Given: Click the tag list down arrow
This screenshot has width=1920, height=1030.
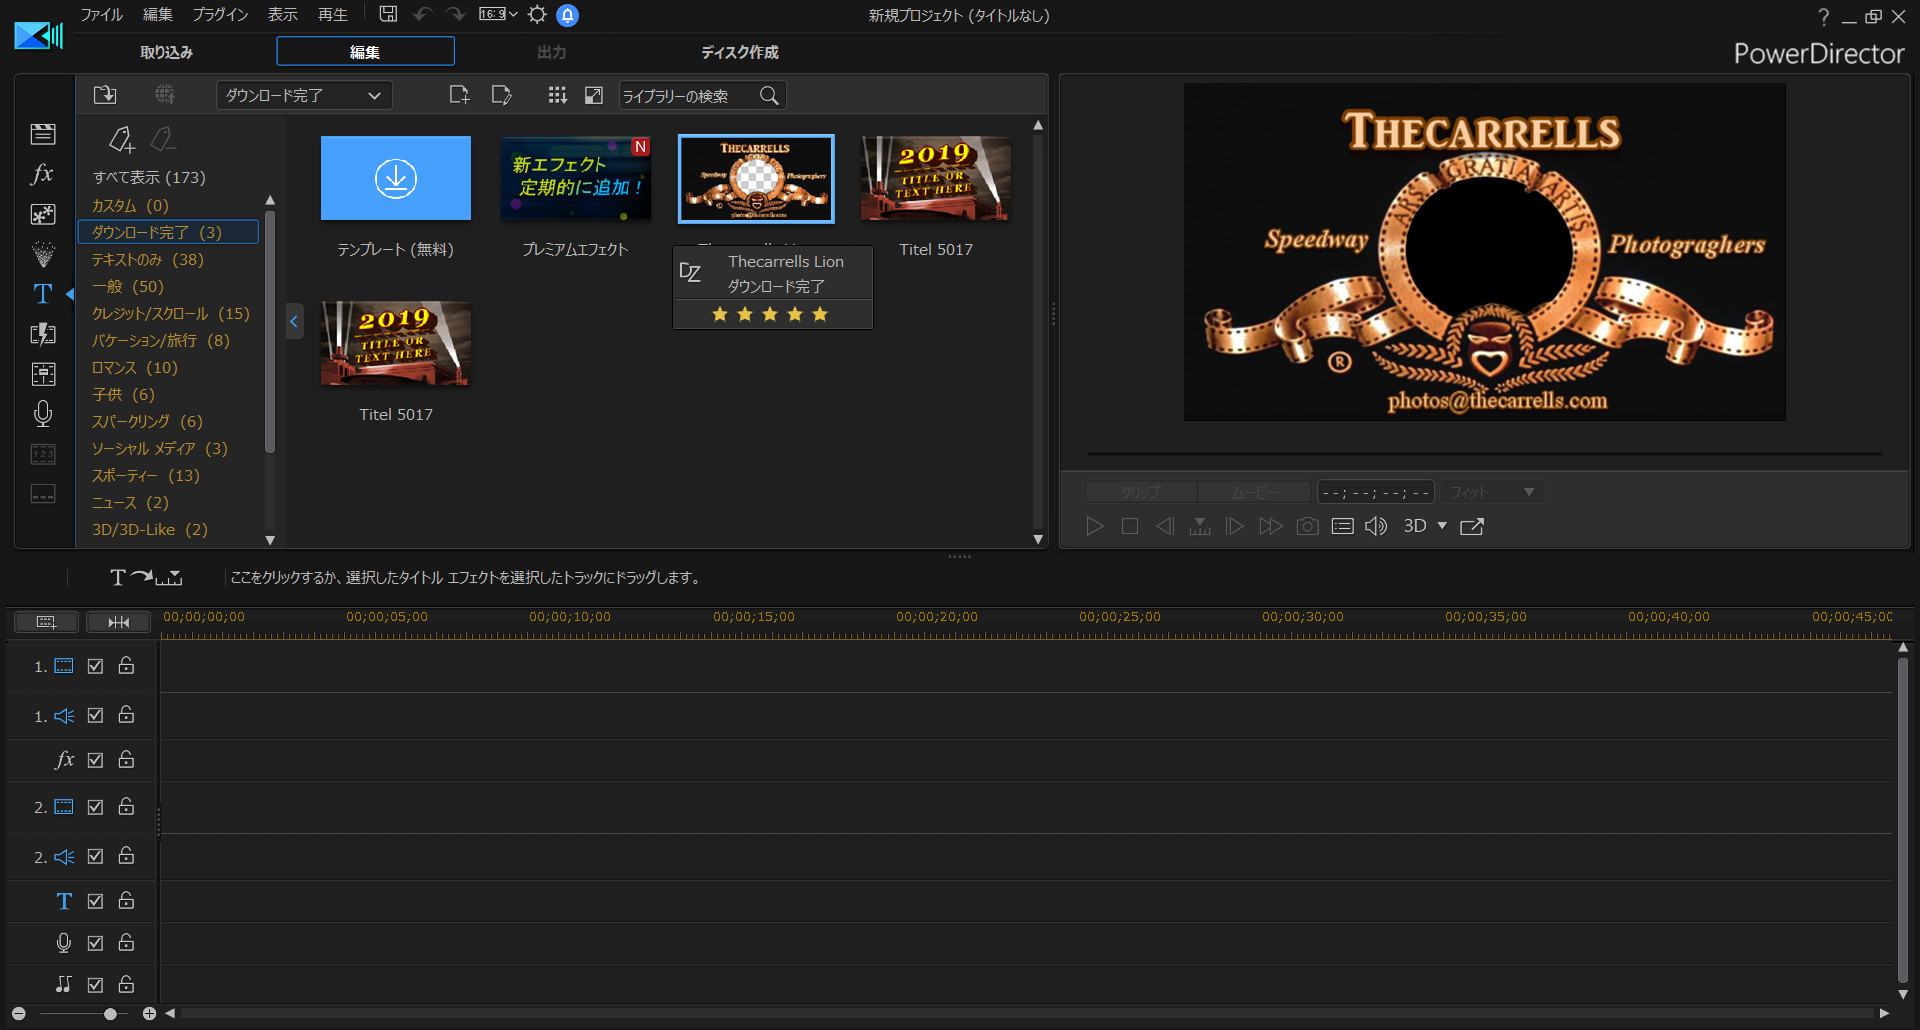Looking at the screenshot, I should (270, 540).
